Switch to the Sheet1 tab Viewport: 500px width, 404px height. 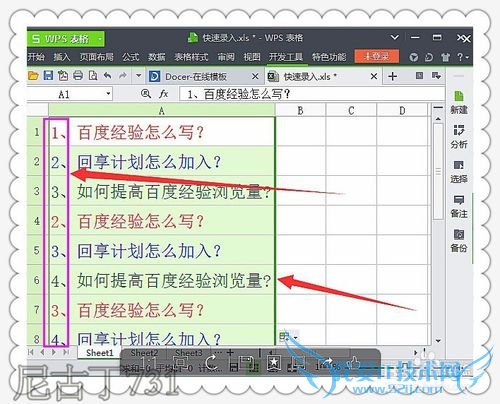[99, 352]
